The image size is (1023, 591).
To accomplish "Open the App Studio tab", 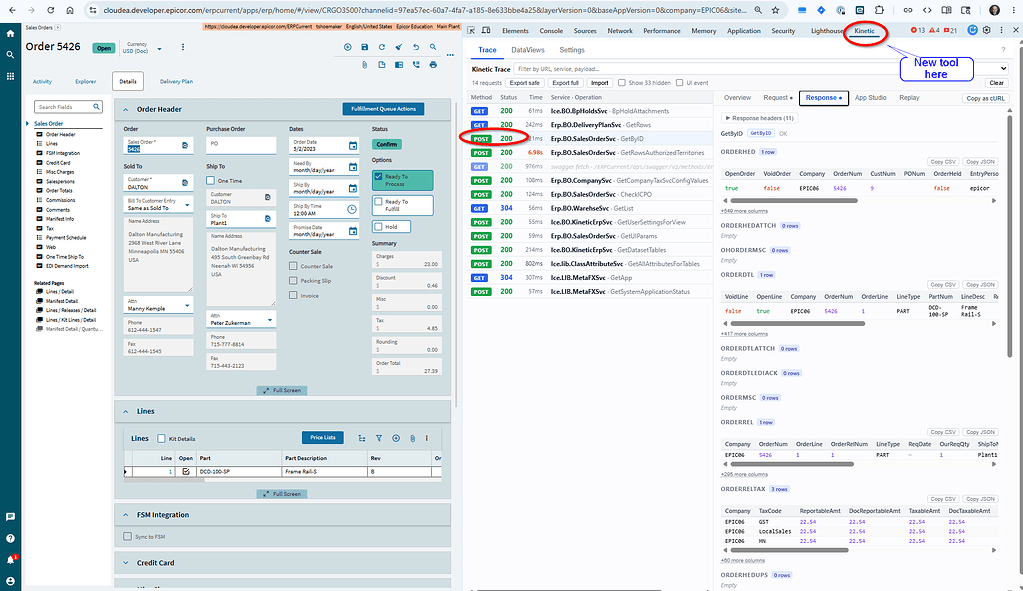I will (x=870, y=98).
